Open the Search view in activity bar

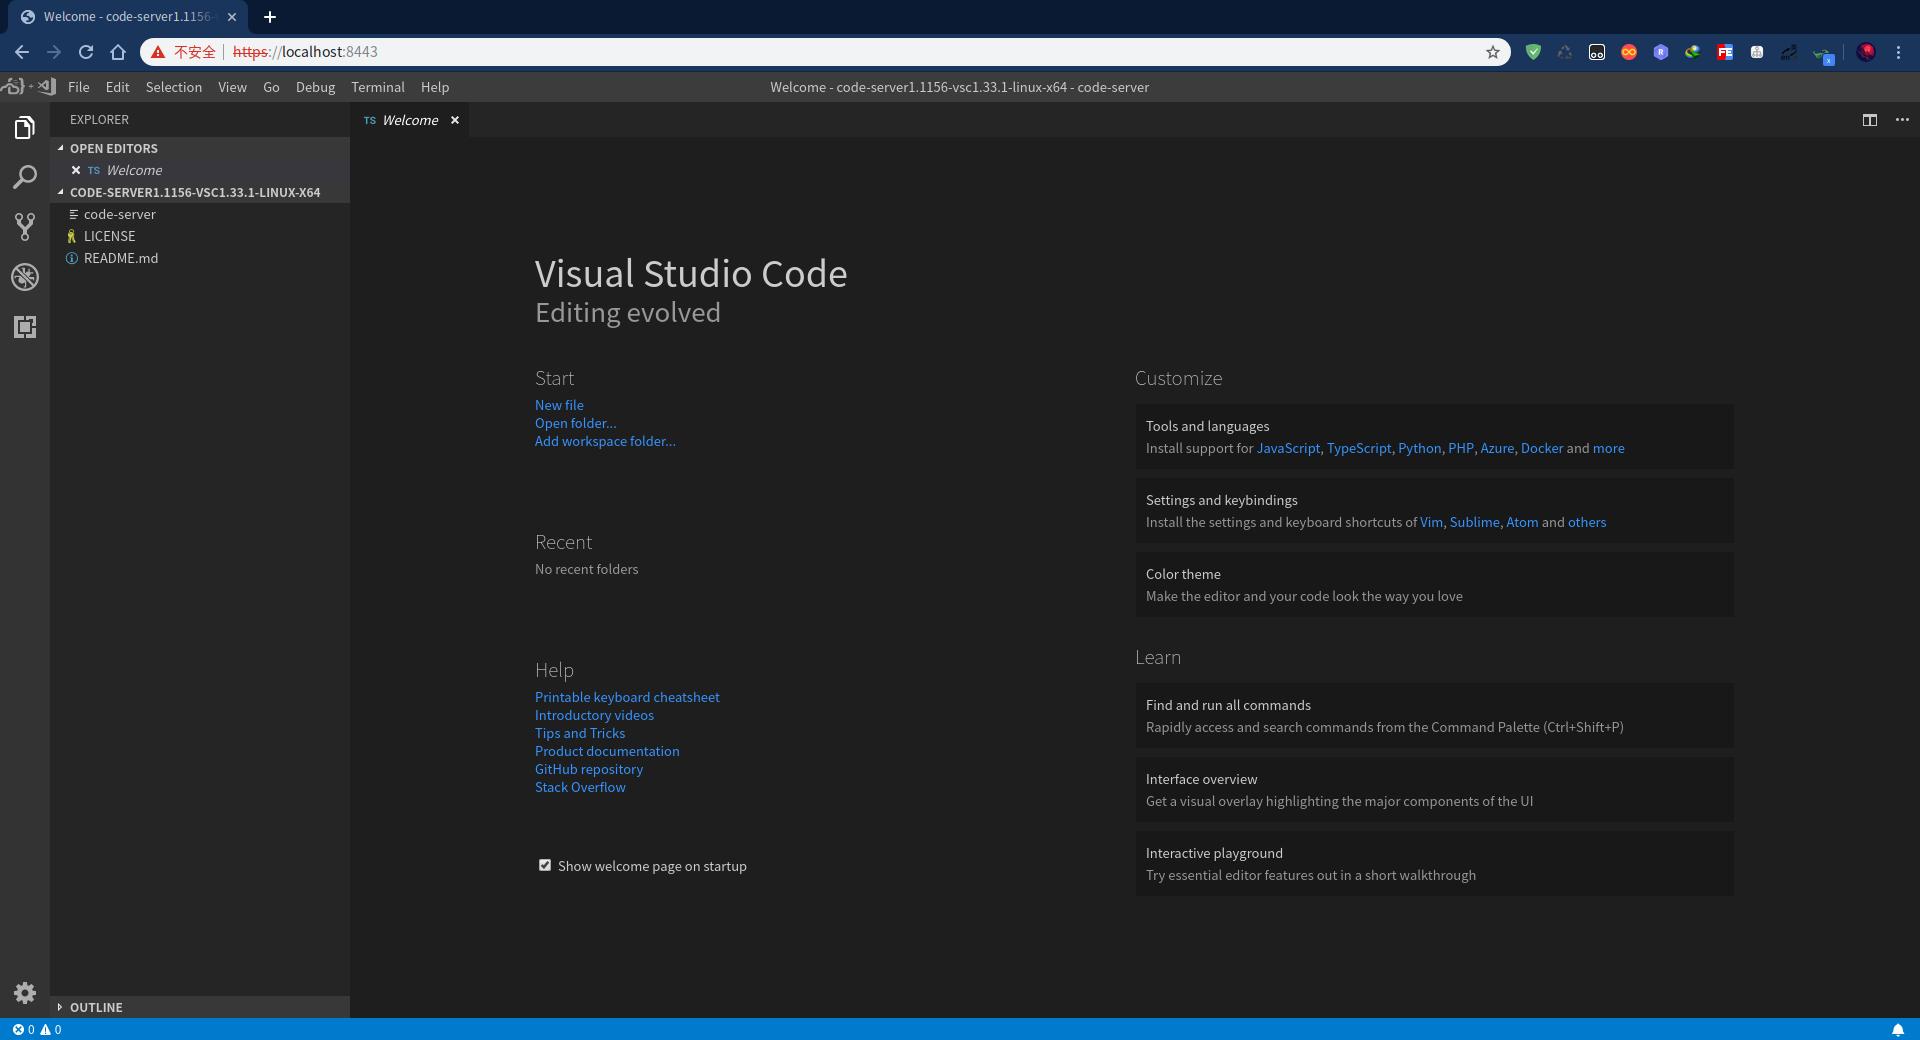tap(24, 177)
